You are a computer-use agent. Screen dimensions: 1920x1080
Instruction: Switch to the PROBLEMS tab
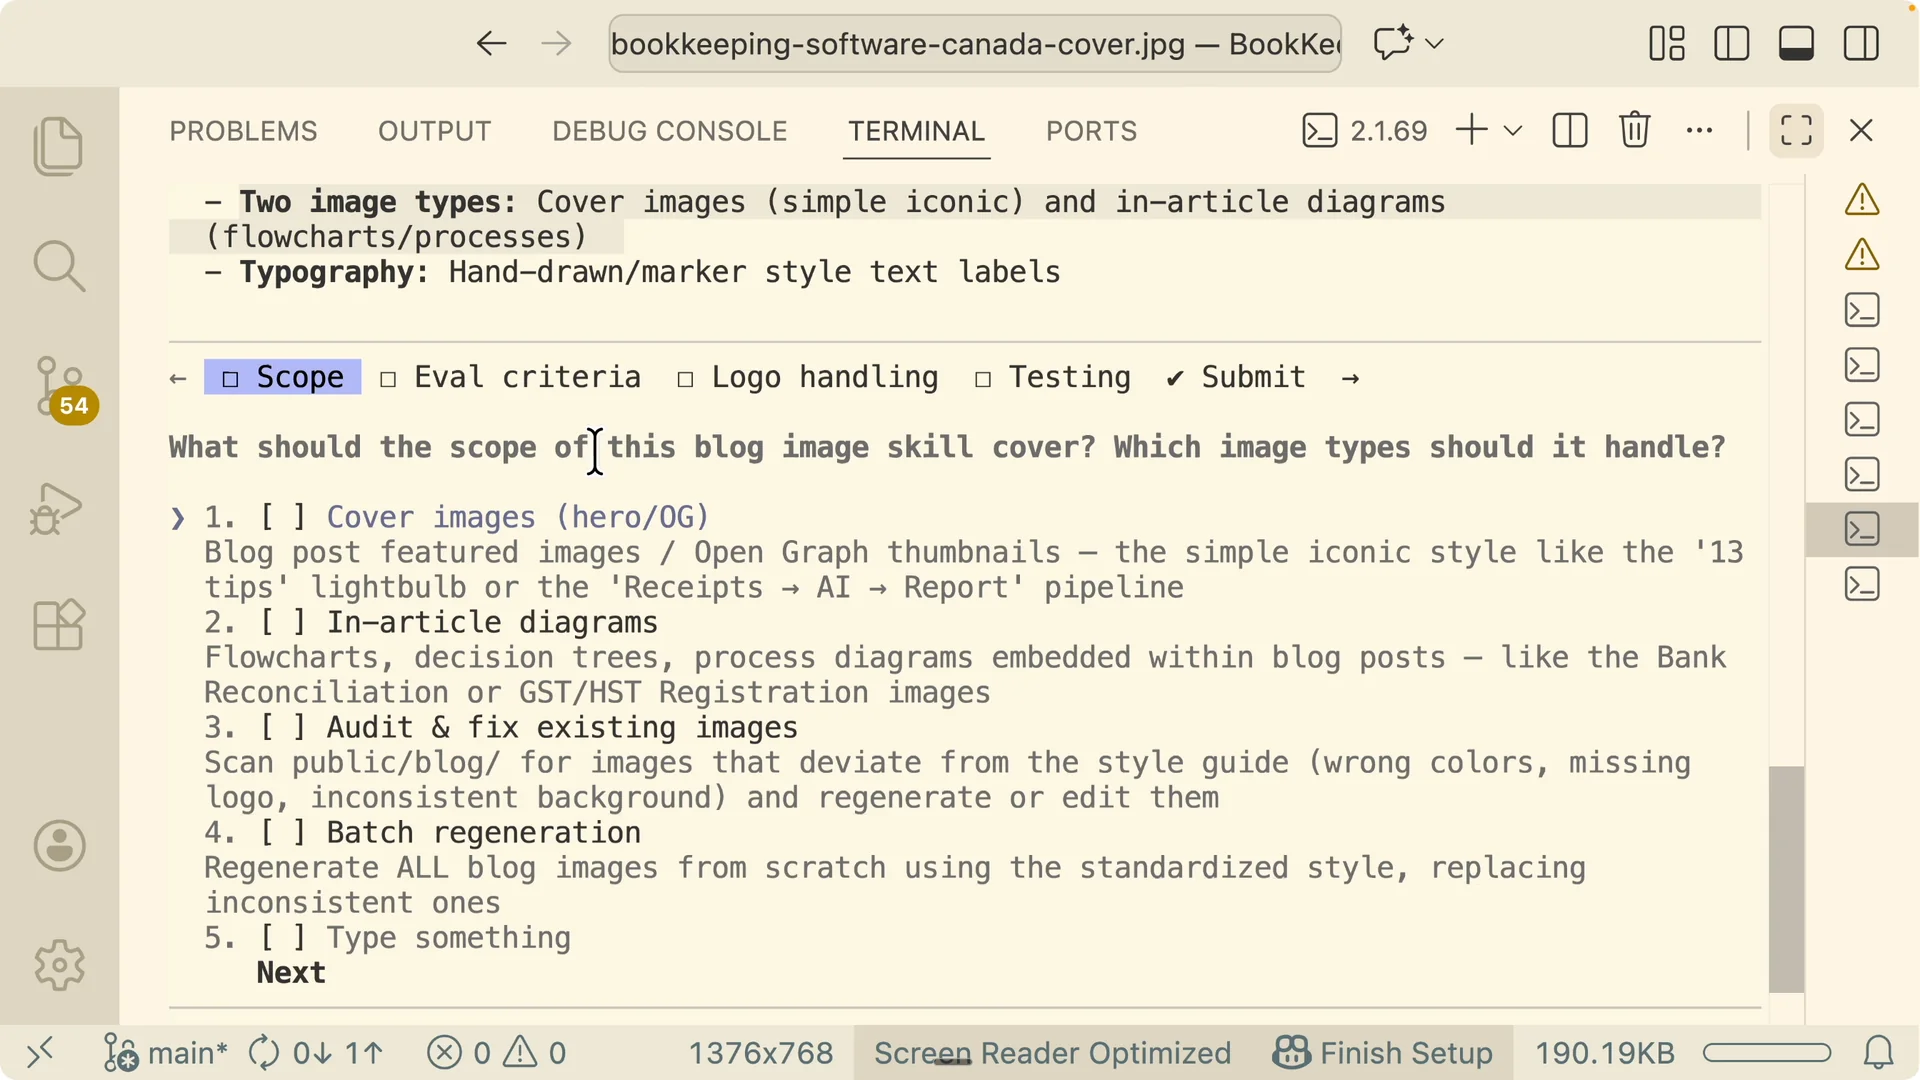coord(243,131)
